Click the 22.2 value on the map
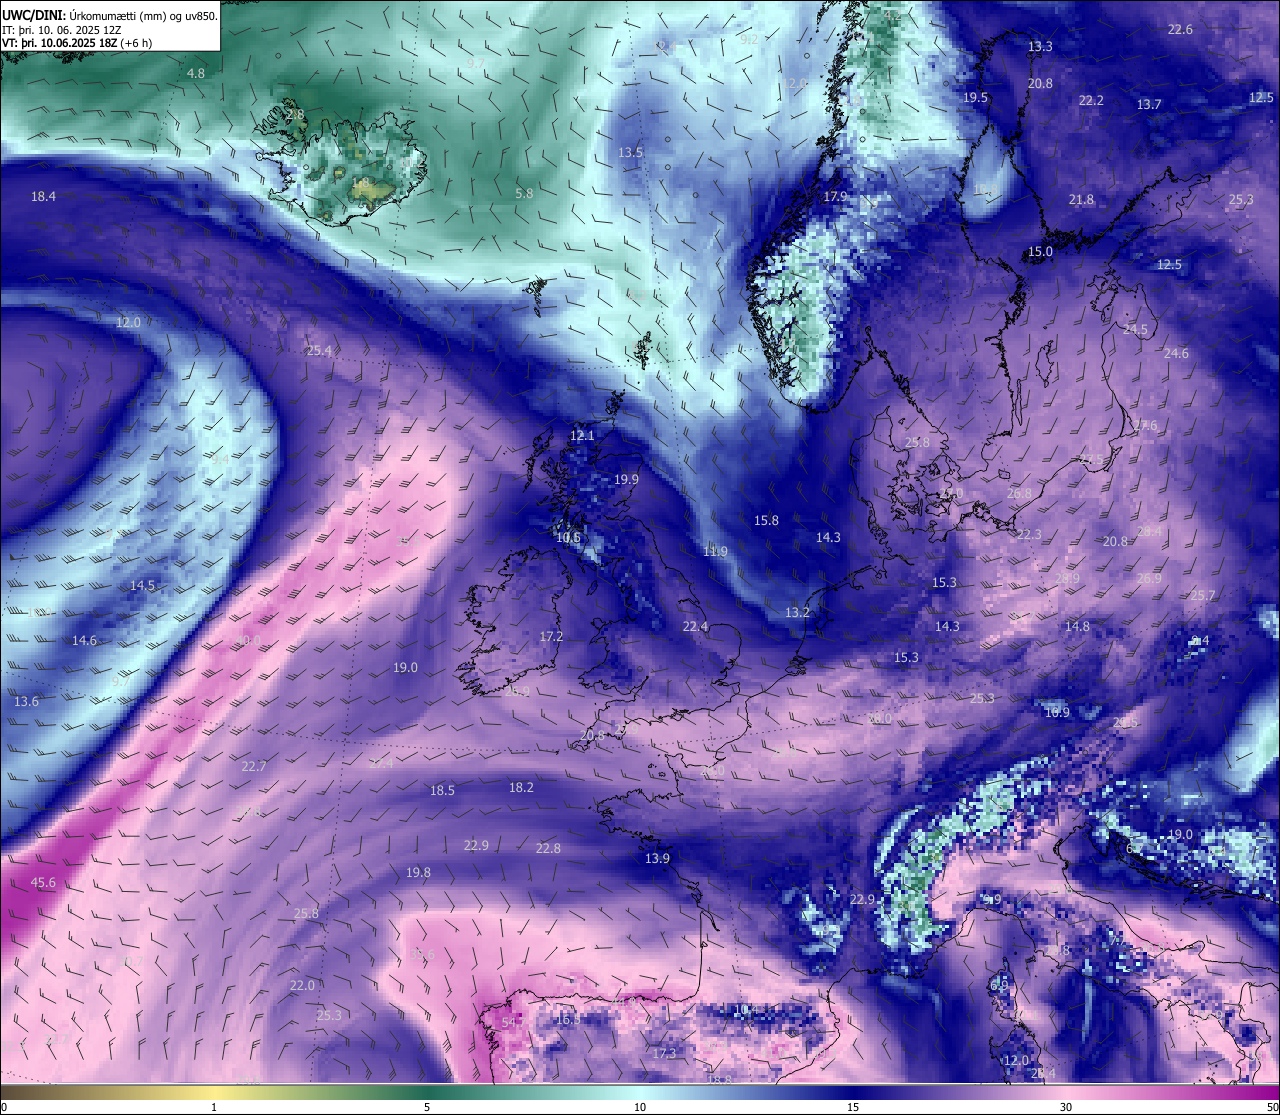 1091,101
